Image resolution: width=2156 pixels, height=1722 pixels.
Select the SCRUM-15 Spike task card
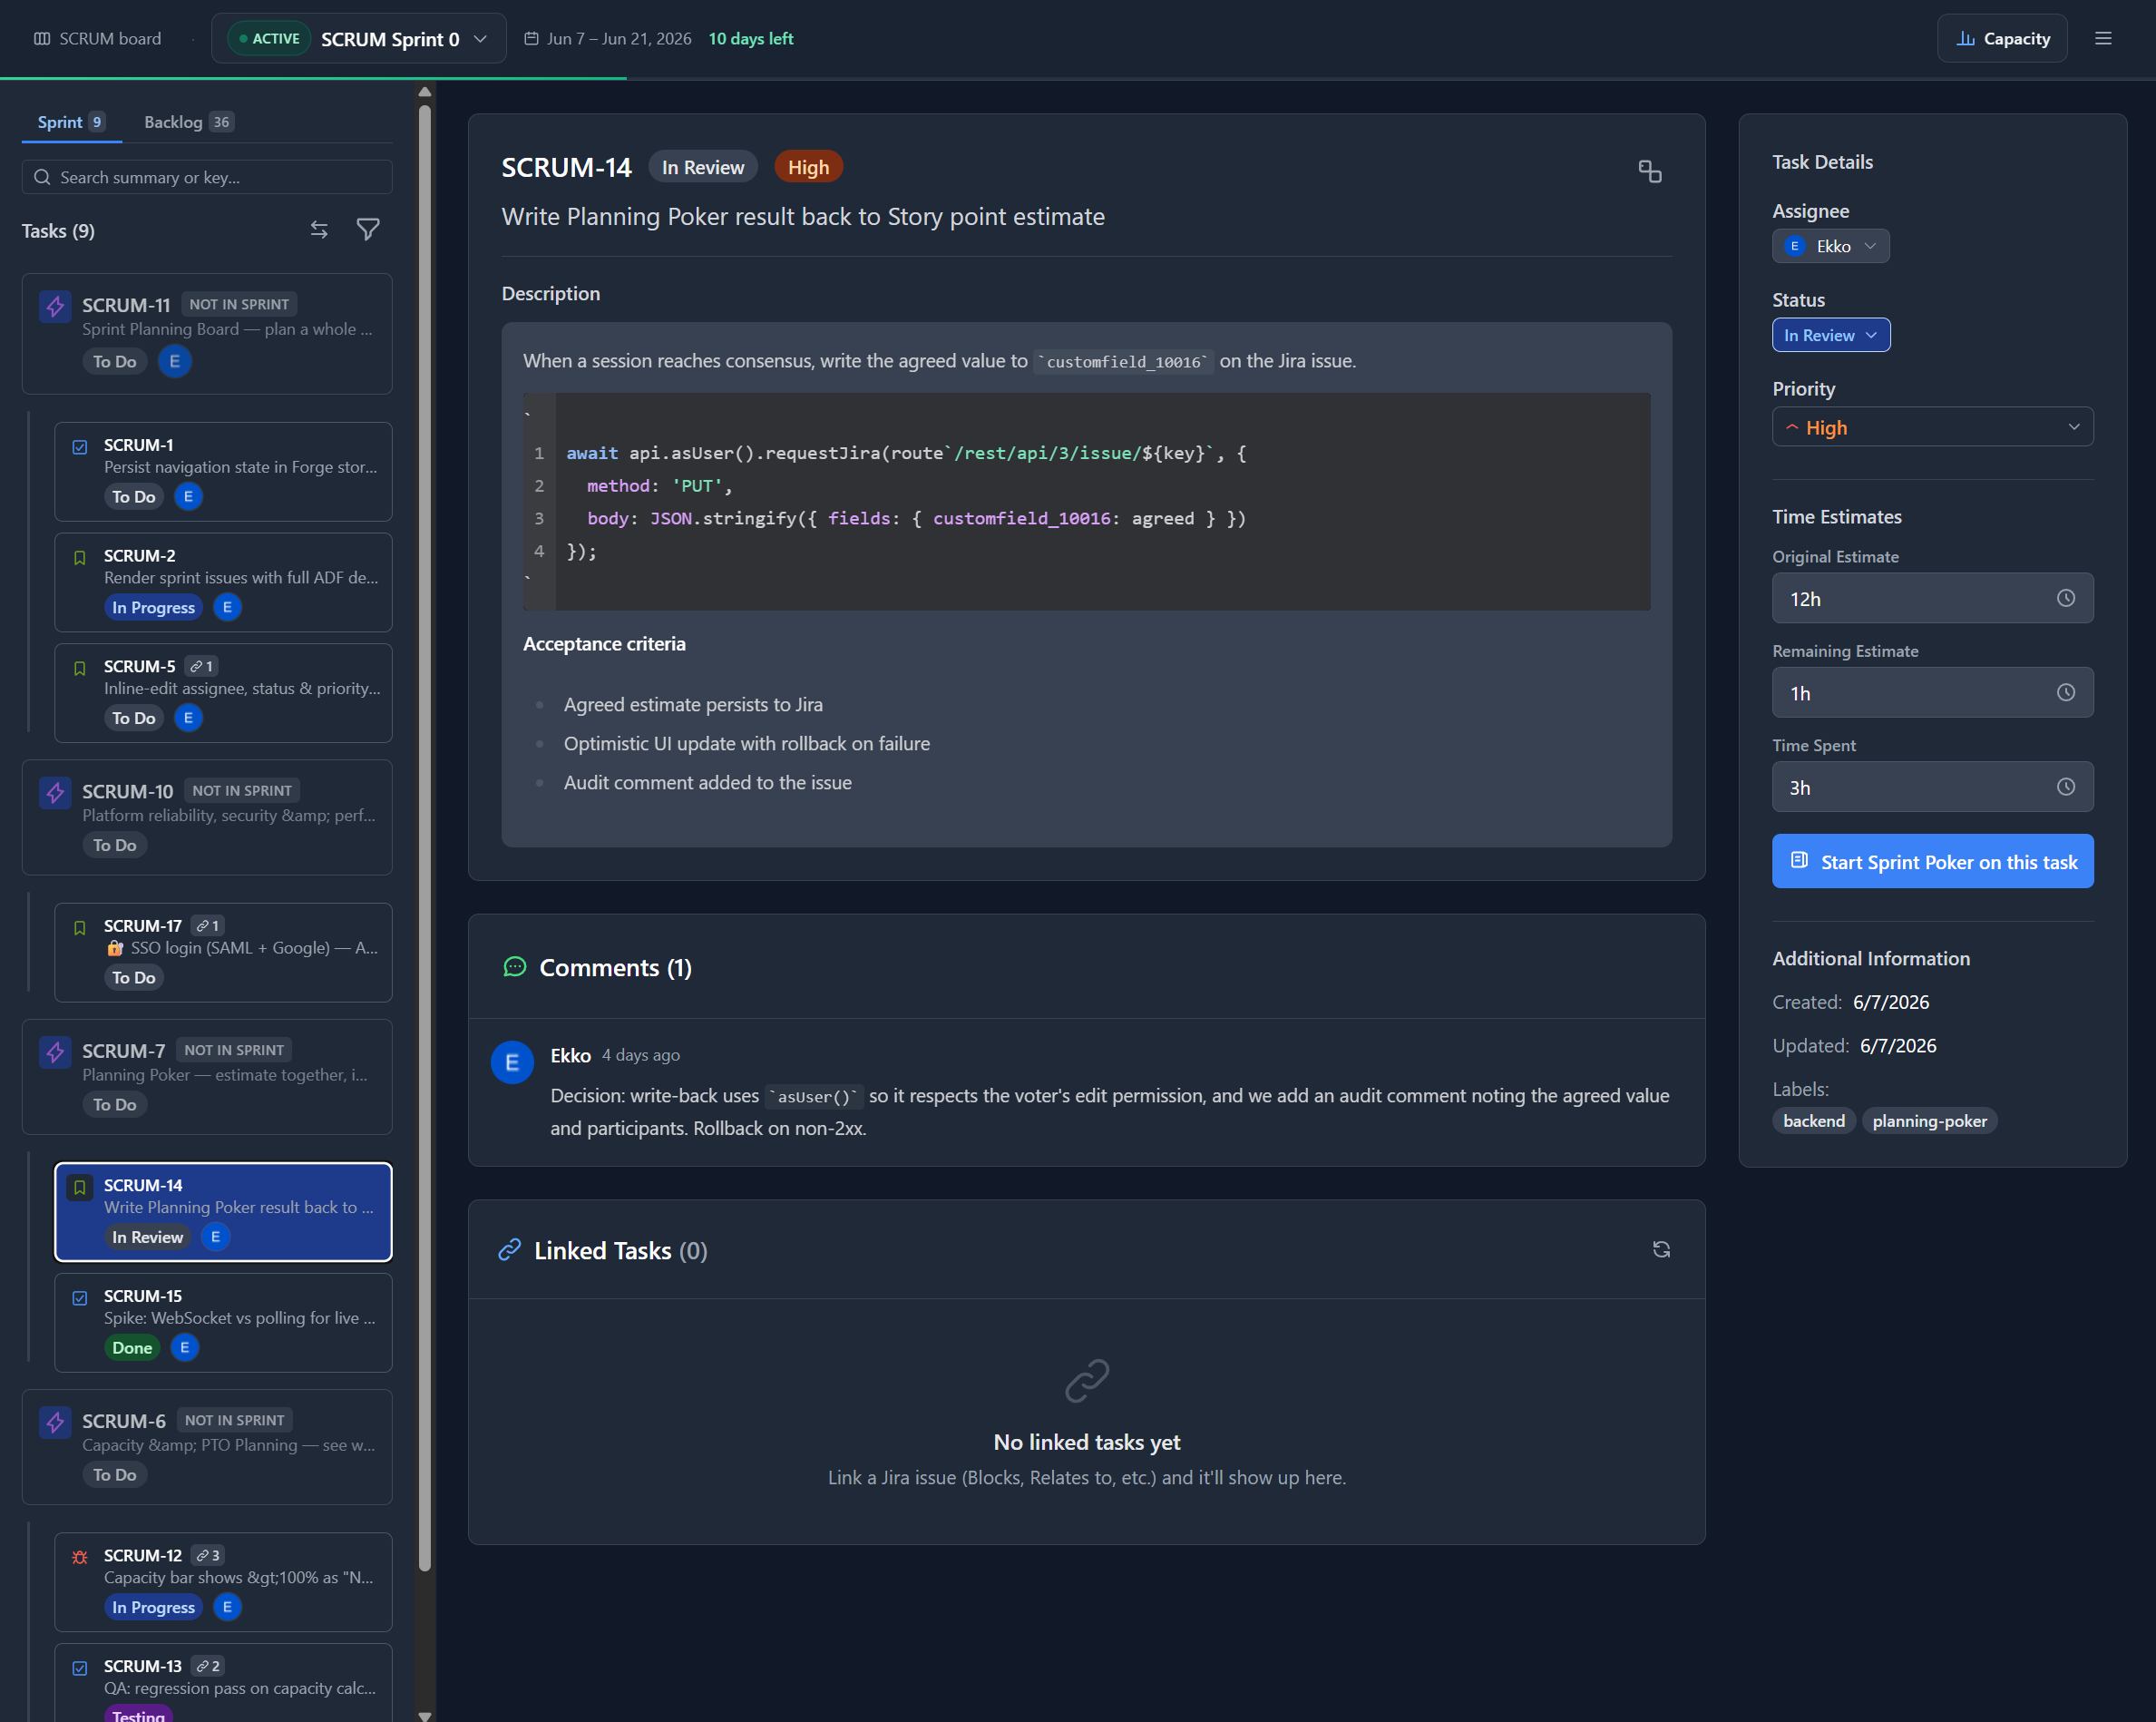tap(223, 1322)
